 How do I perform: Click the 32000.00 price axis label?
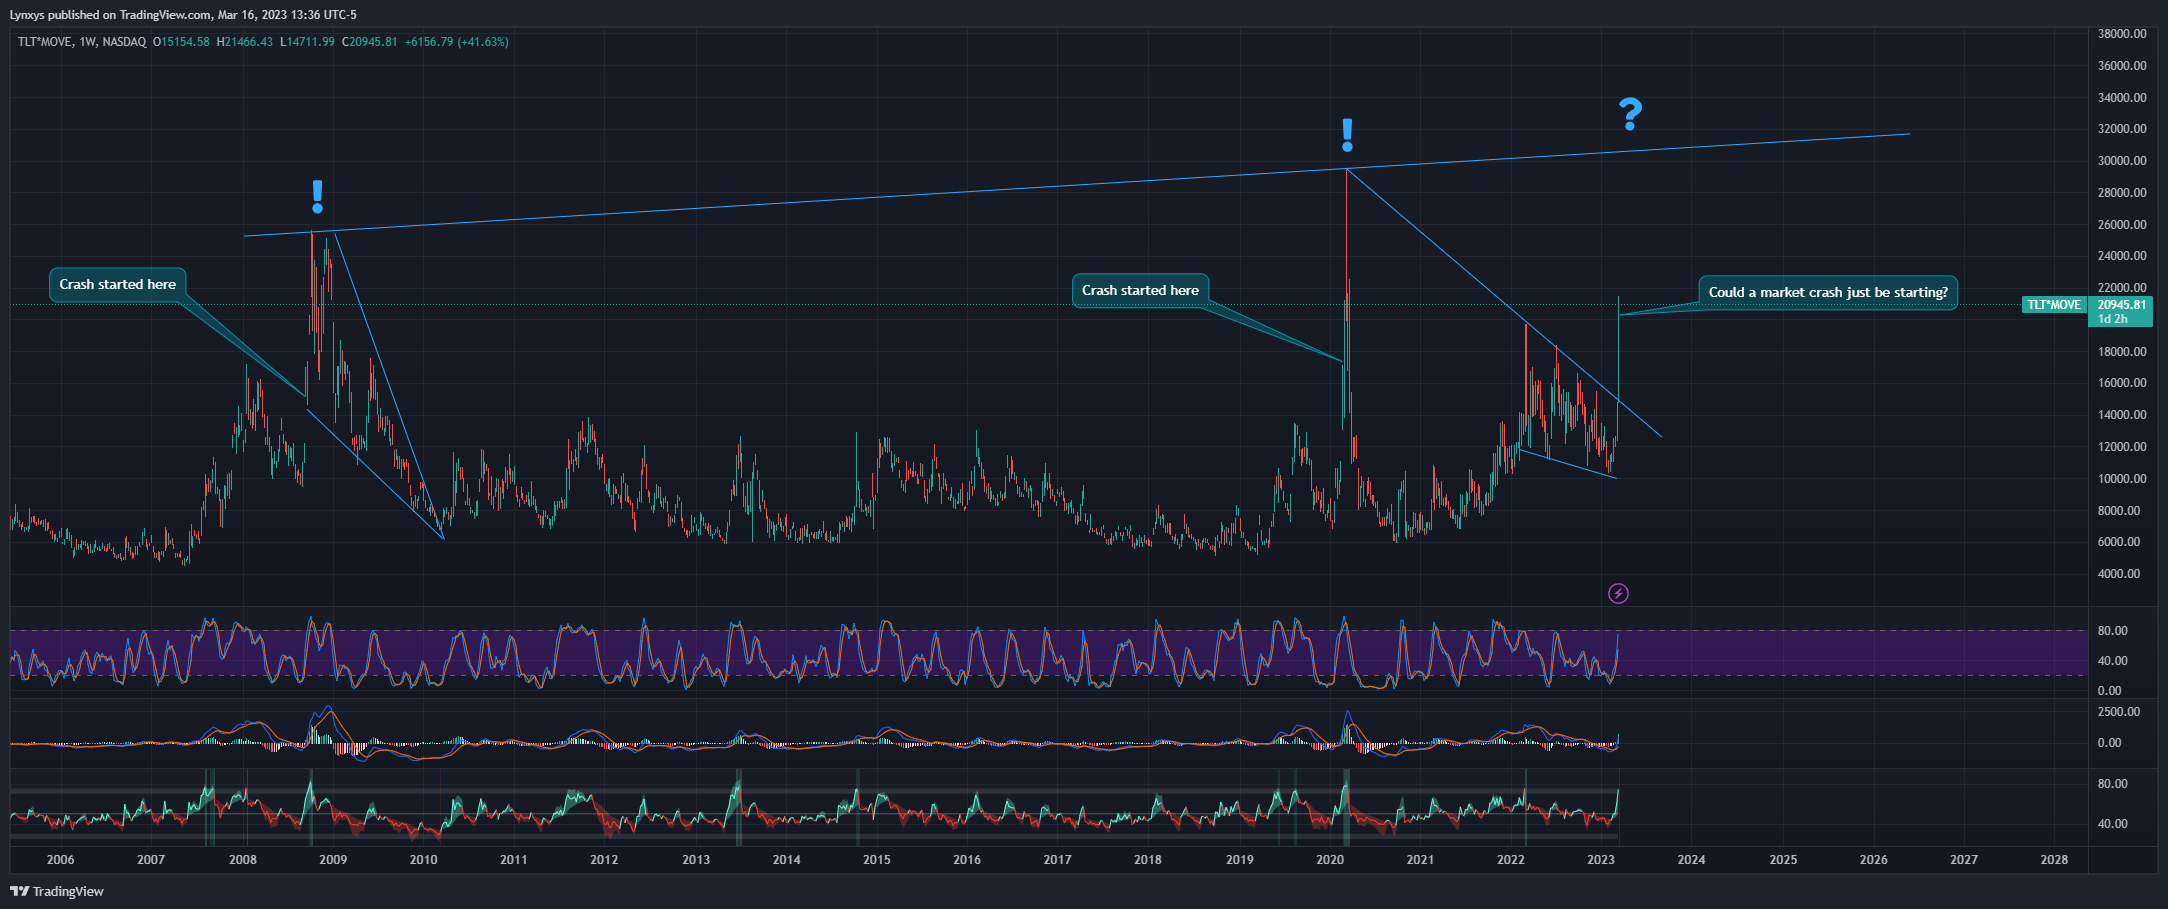point(2122,129)
